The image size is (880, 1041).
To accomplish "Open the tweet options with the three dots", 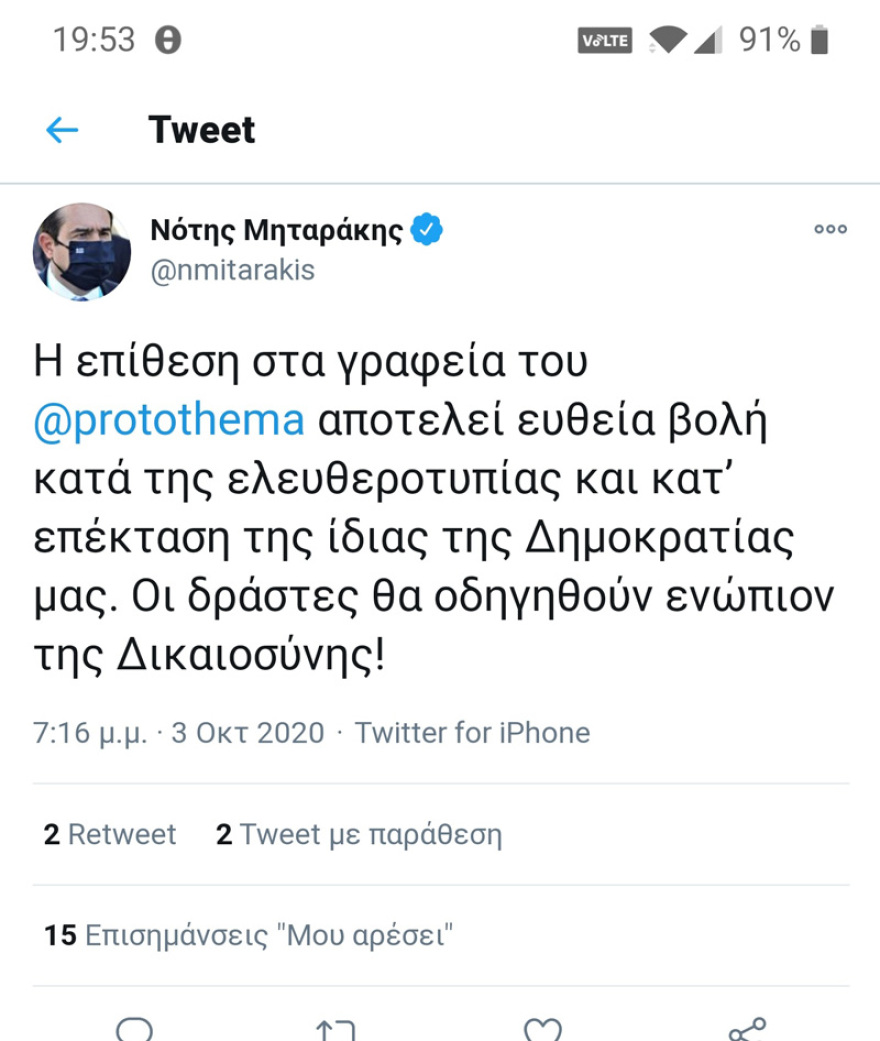I will [x=830, y=228].
